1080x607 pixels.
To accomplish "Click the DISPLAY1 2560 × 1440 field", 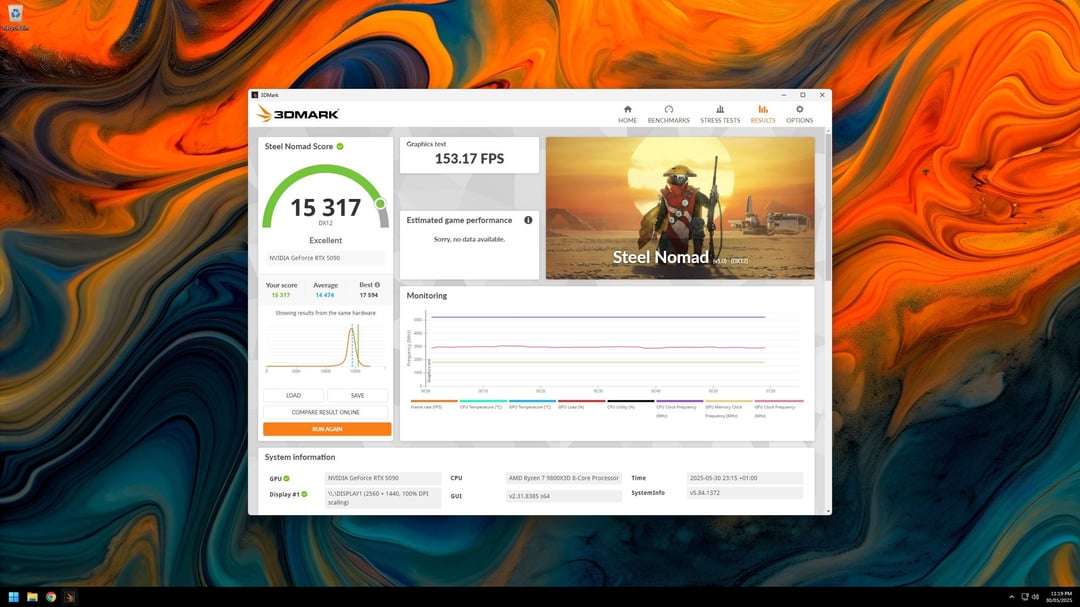I will tap(382, 498).
